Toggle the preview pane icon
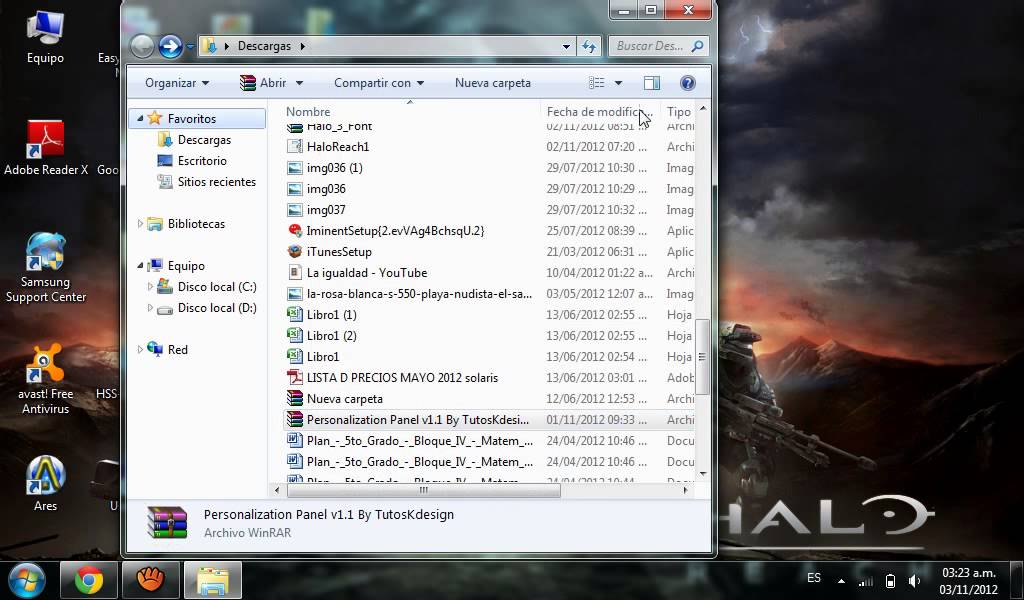The height and width of the screenshot is (600, 1024). [652, 83]
